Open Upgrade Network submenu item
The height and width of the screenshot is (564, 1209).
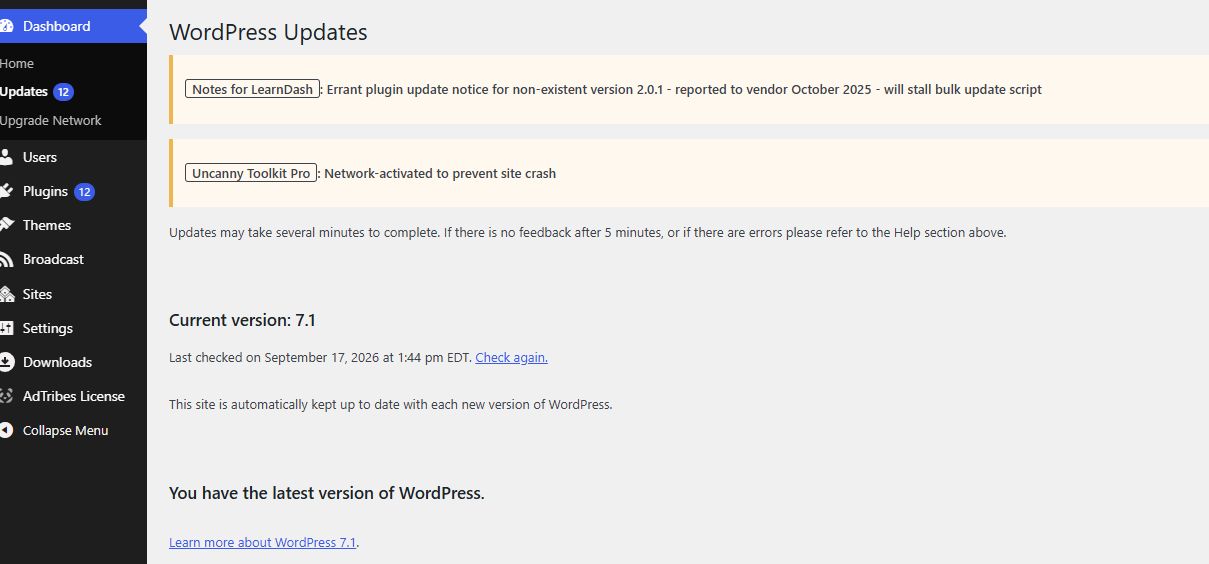(51, 120)
